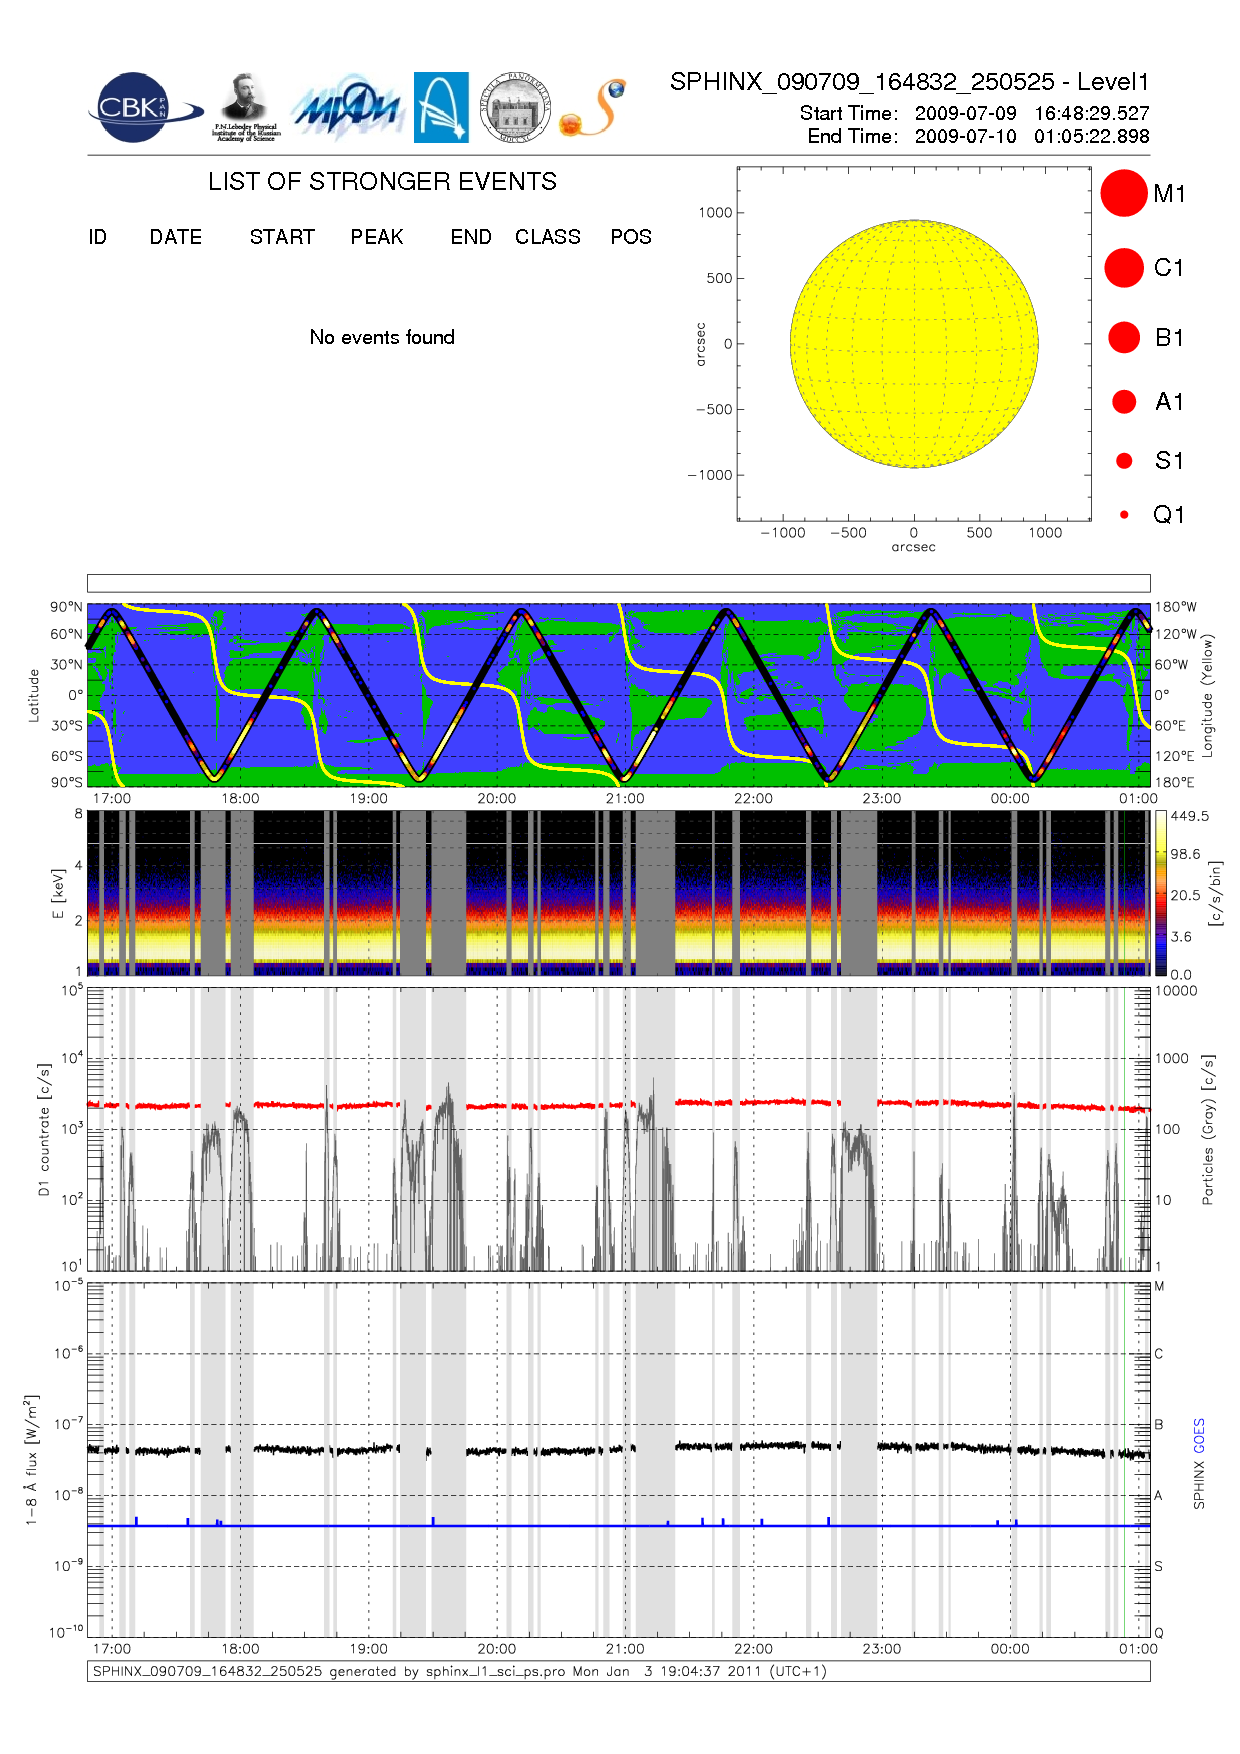Screen dimensions: 1240x1754
Task: Select the small Q1 red dot legend marker
Action: click(1124, 515)
